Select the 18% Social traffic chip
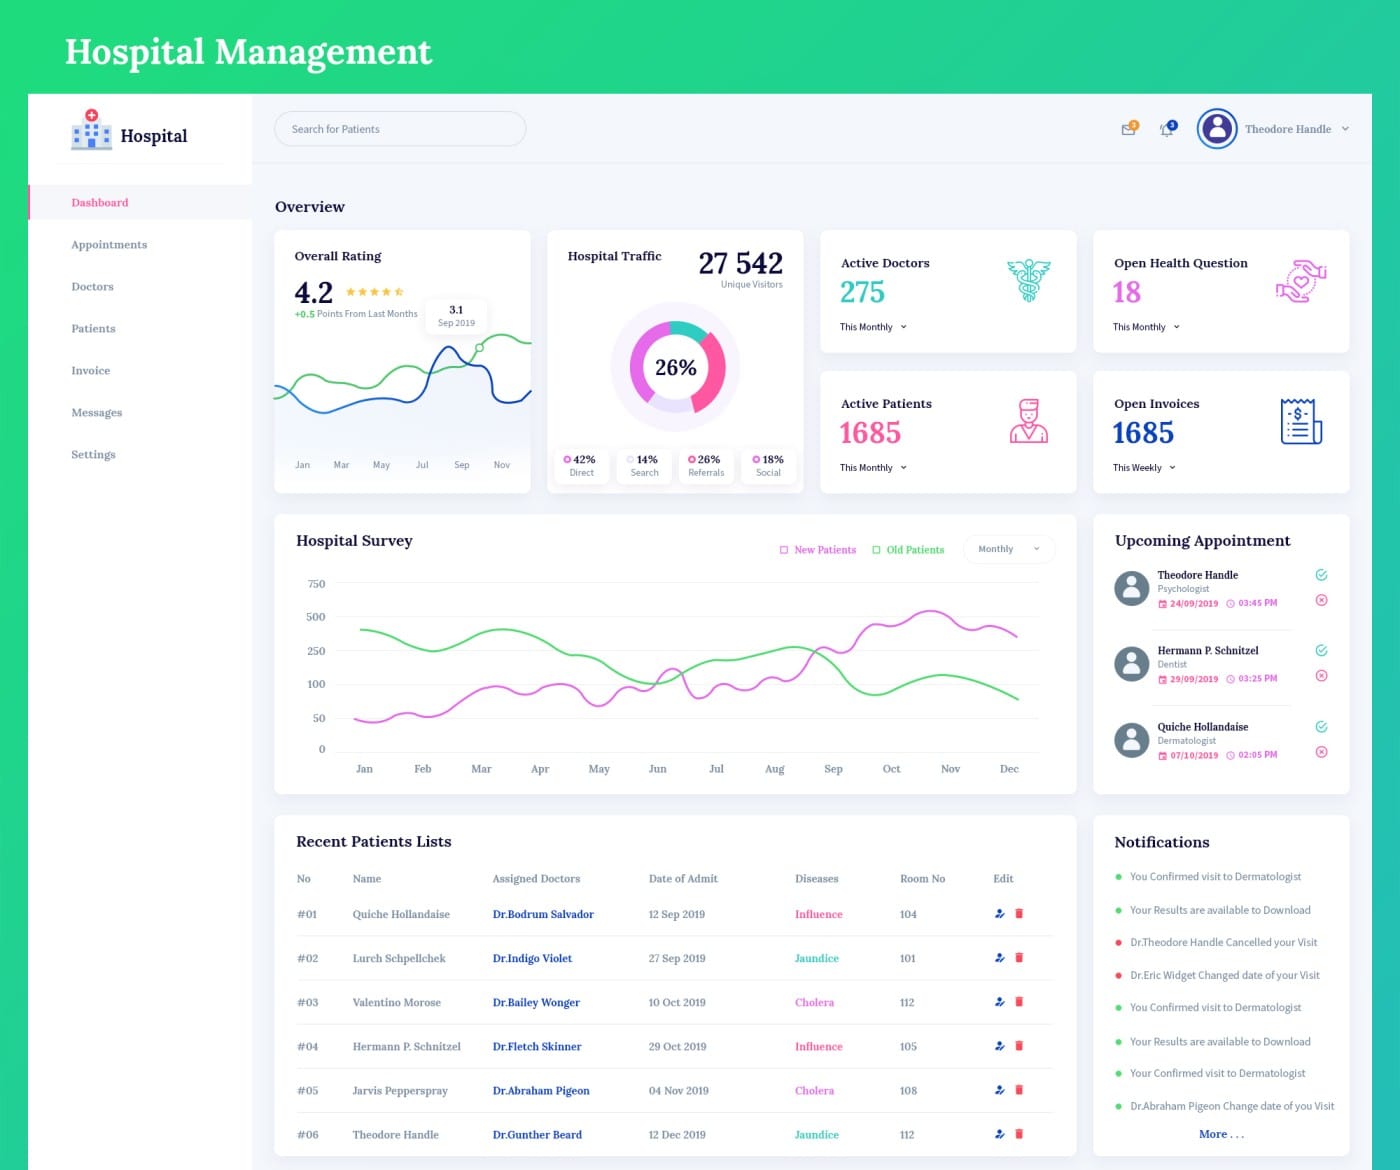Image resolution: width=1400 pixels, height=1170 pixels. tap(768, 466)
